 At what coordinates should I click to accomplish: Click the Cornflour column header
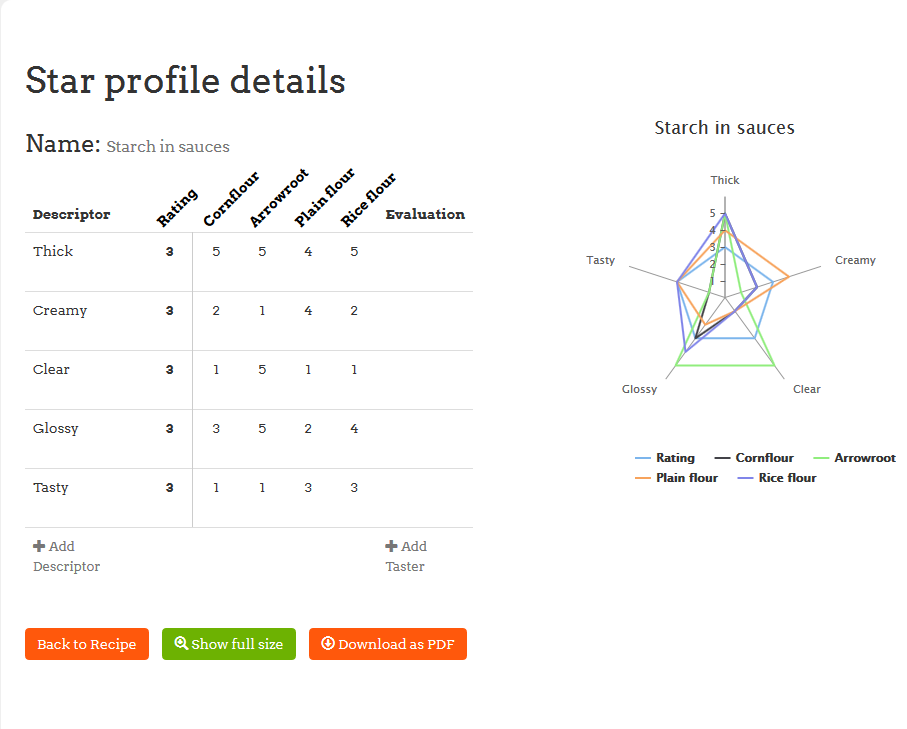tap(230, 200)
